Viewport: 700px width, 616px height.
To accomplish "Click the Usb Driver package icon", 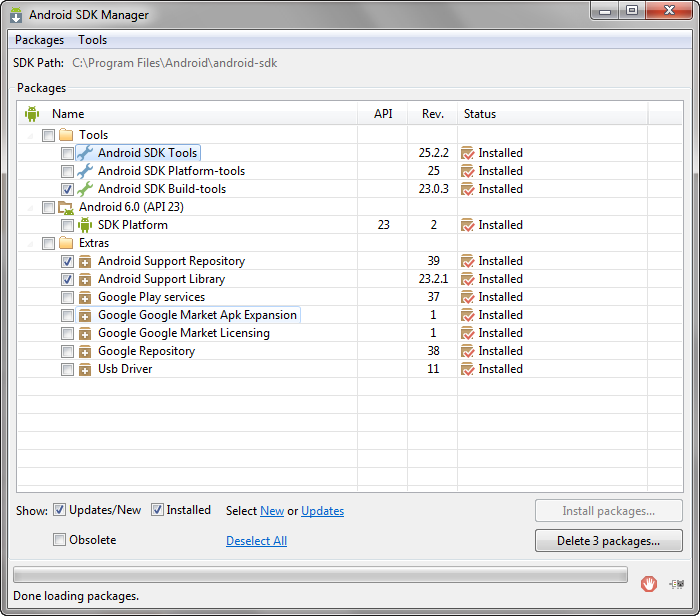I will coord(85,369).
